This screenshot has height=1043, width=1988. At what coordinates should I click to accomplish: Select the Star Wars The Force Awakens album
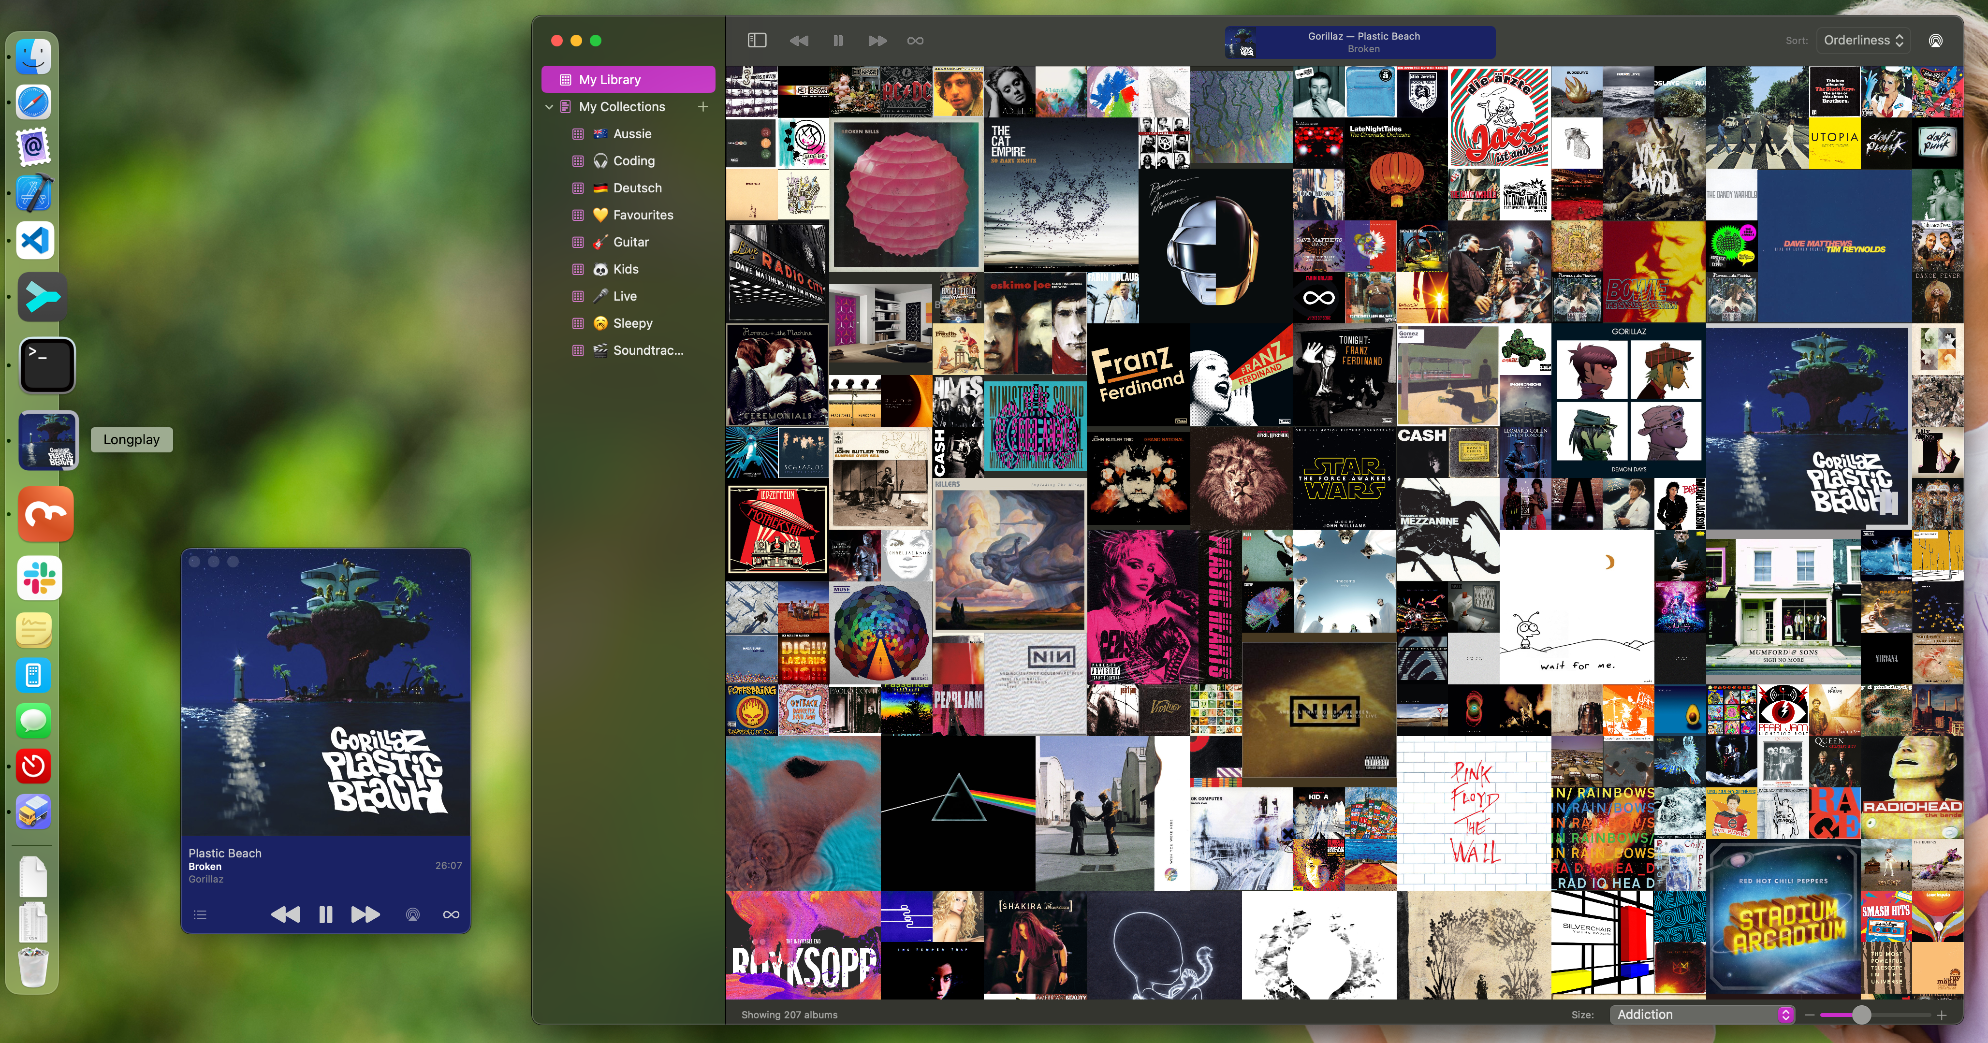coord(1345,479)
